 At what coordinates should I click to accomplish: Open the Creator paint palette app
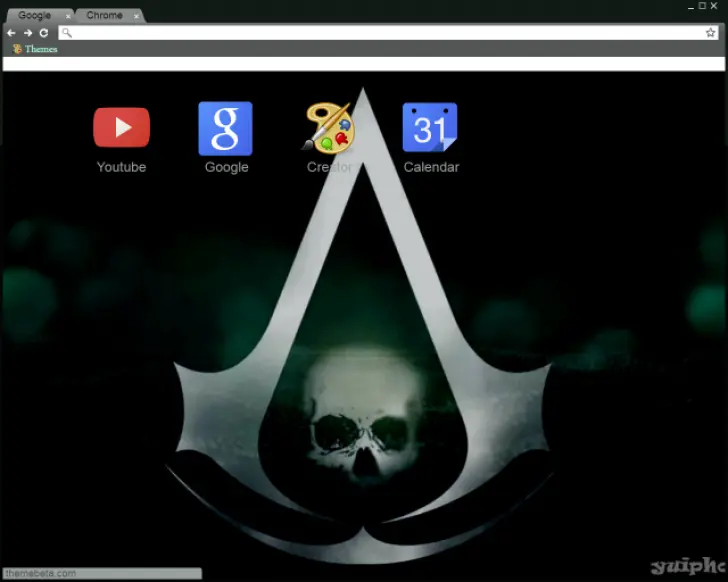[329, 128]
